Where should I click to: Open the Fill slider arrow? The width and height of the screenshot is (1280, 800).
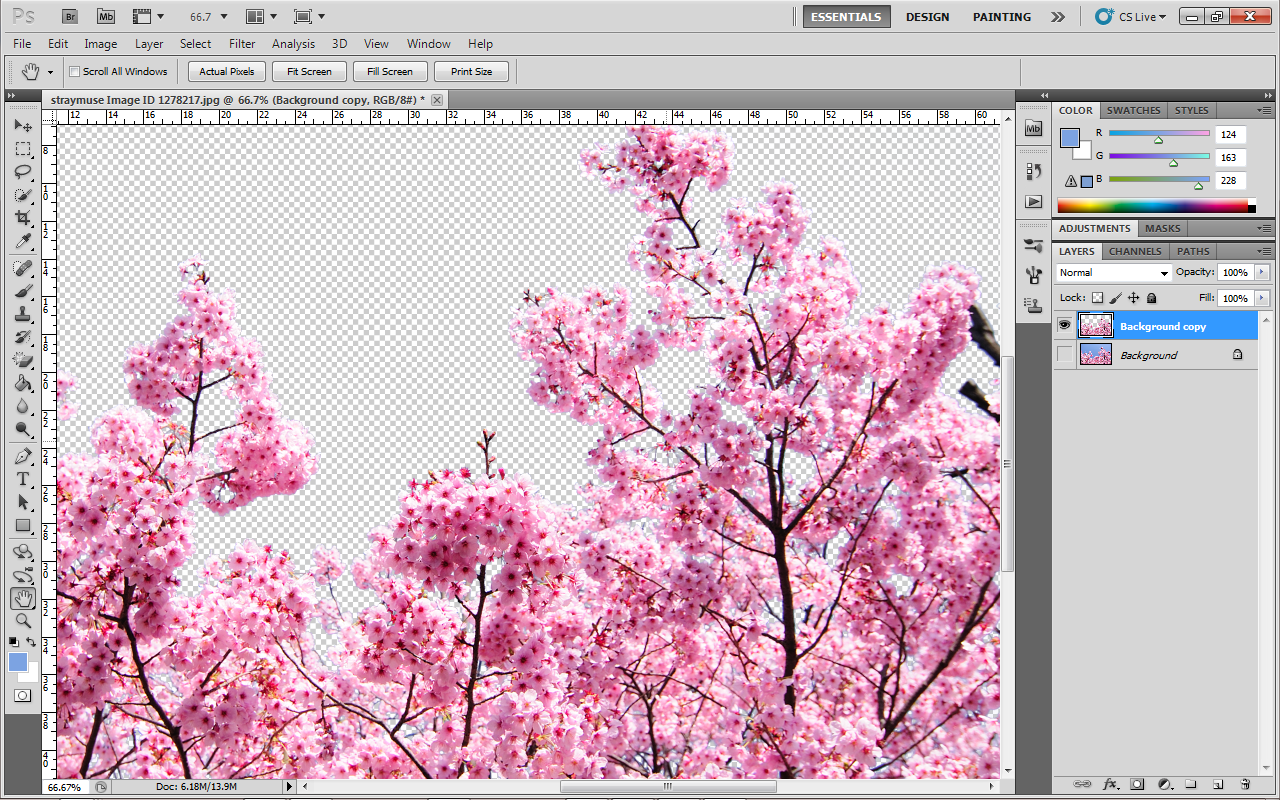pos(1261,298)
